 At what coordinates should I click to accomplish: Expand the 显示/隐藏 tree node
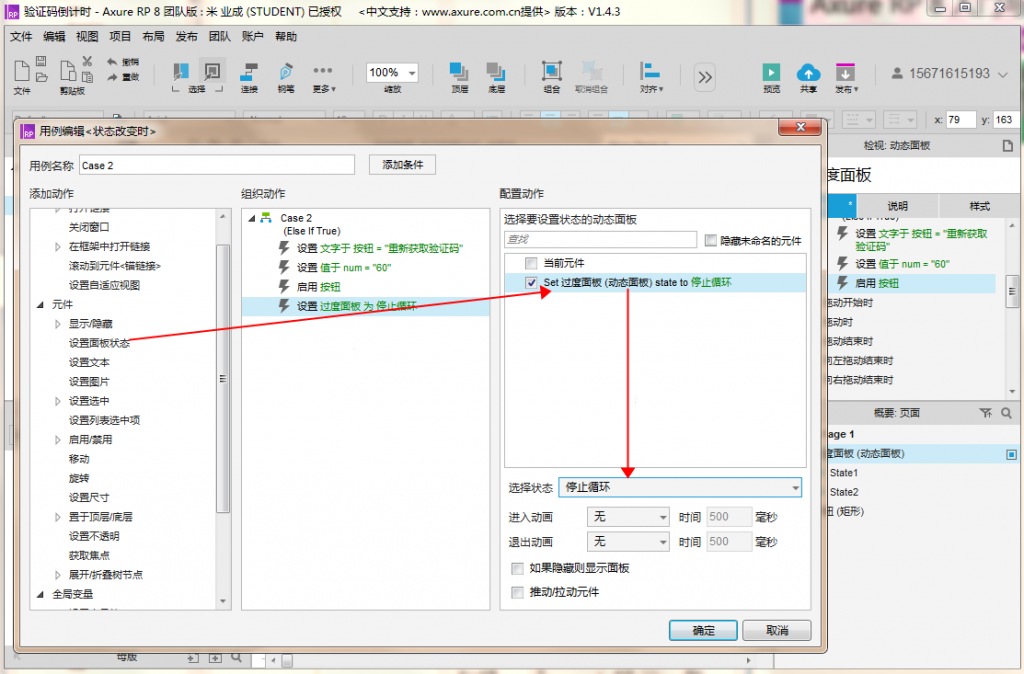pos(58,324)
